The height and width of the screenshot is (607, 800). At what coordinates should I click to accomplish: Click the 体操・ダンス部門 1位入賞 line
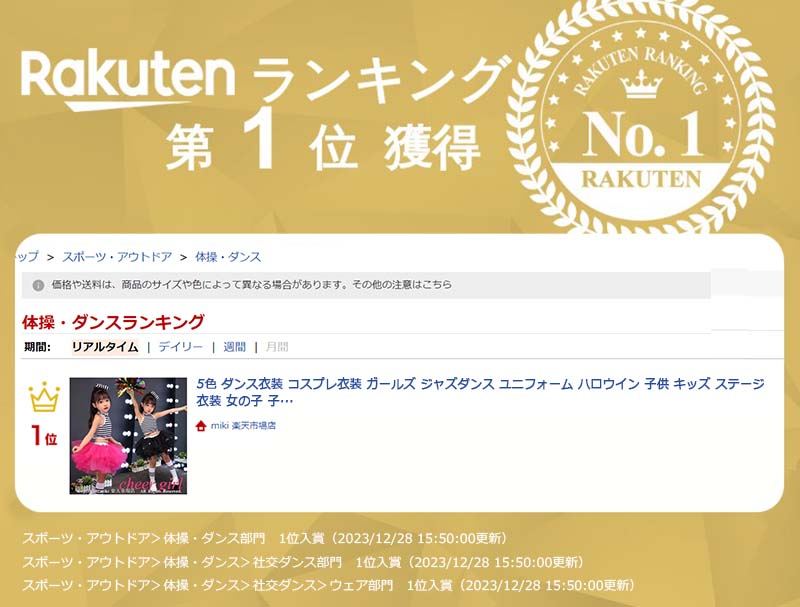click(265, 538)
